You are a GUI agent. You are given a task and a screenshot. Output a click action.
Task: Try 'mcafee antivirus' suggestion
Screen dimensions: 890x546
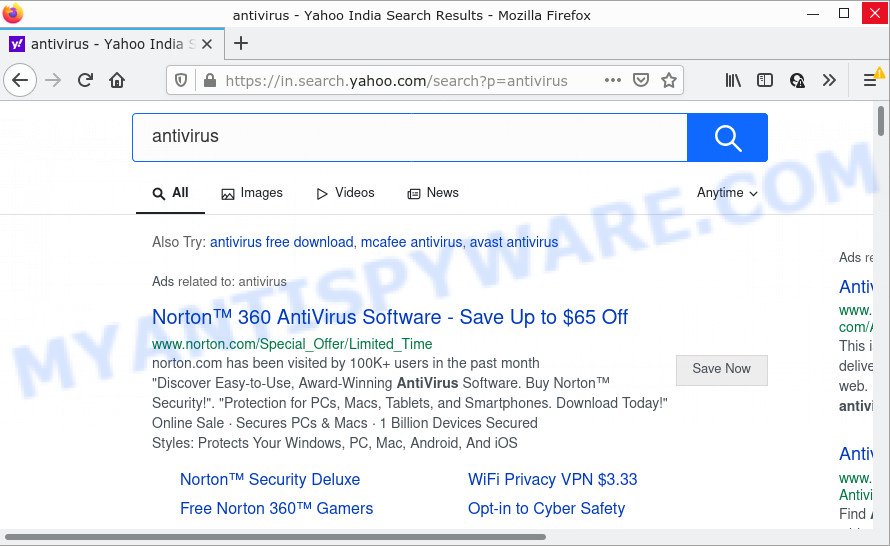tap(412, 242)
